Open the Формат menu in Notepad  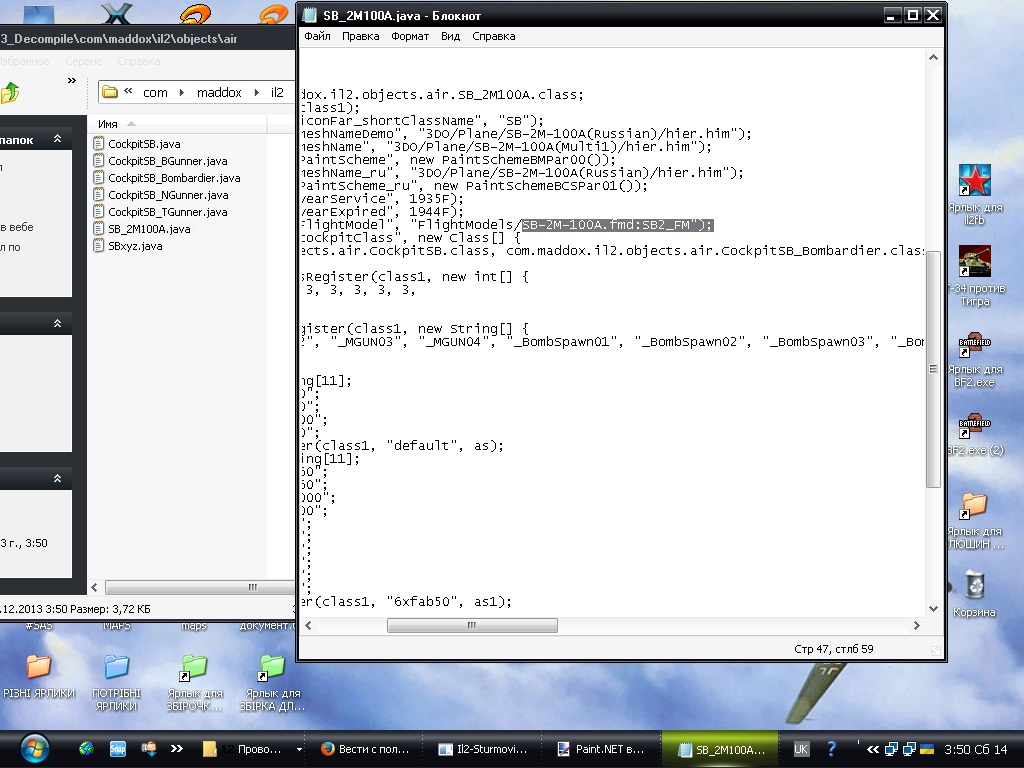tap(410, 37)
